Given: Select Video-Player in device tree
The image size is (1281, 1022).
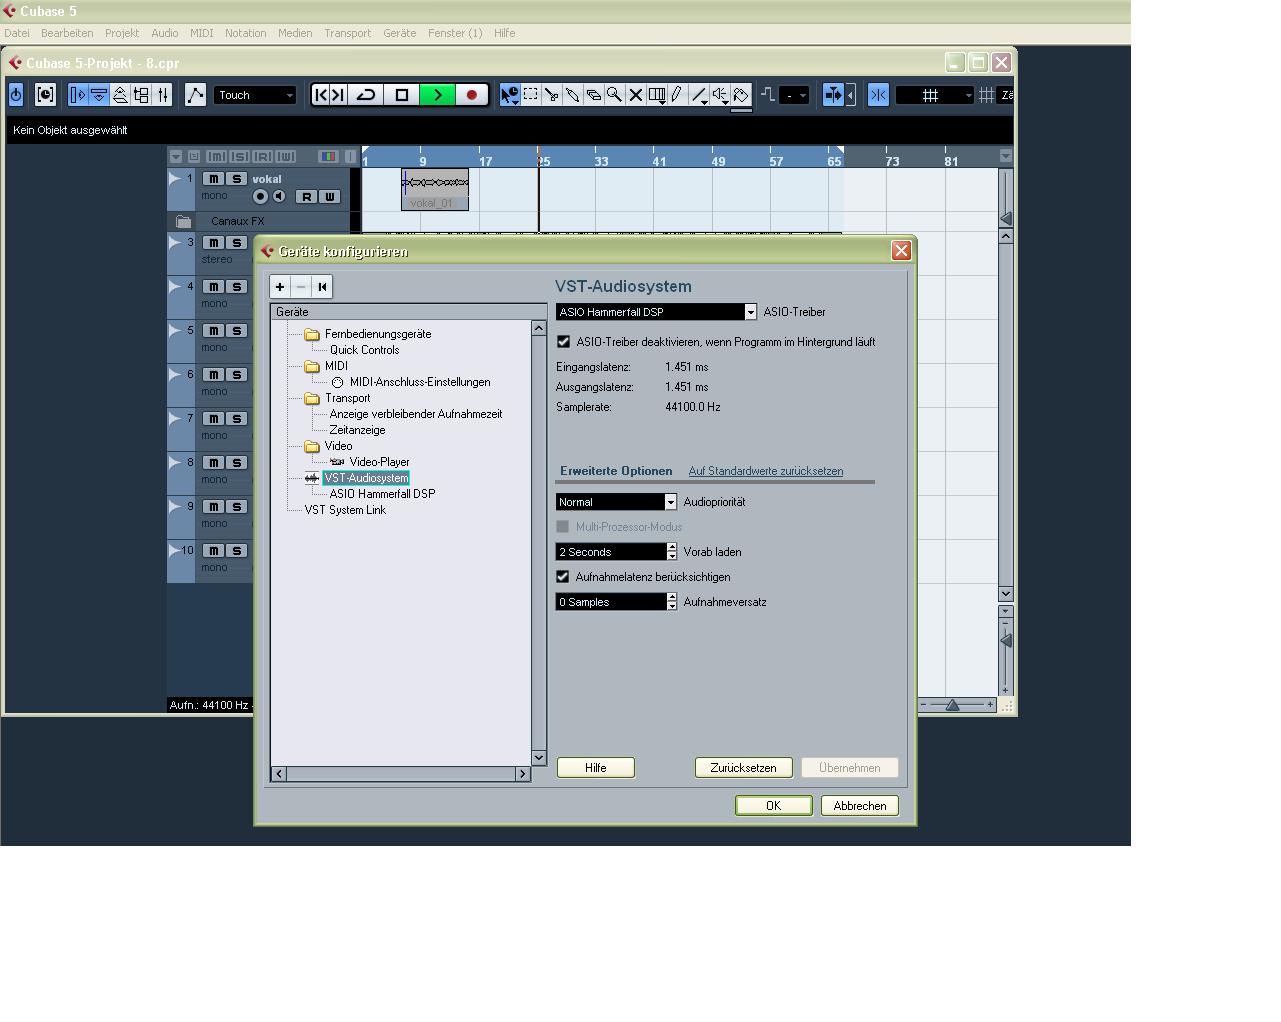Looking at the screenshot, I should [x=379, y=462].
